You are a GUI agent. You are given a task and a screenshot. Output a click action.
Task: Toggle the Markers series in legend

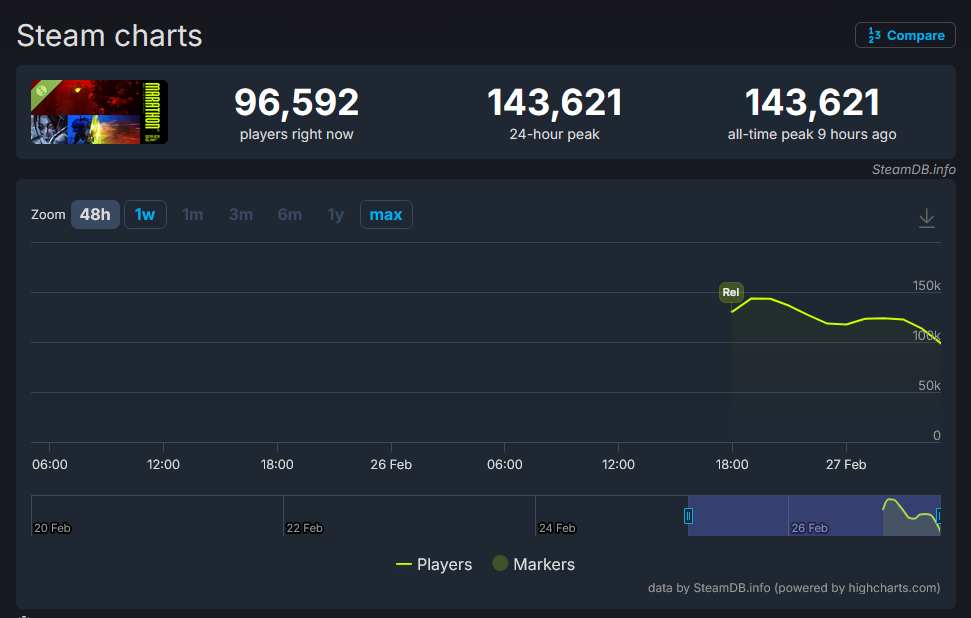534,564
